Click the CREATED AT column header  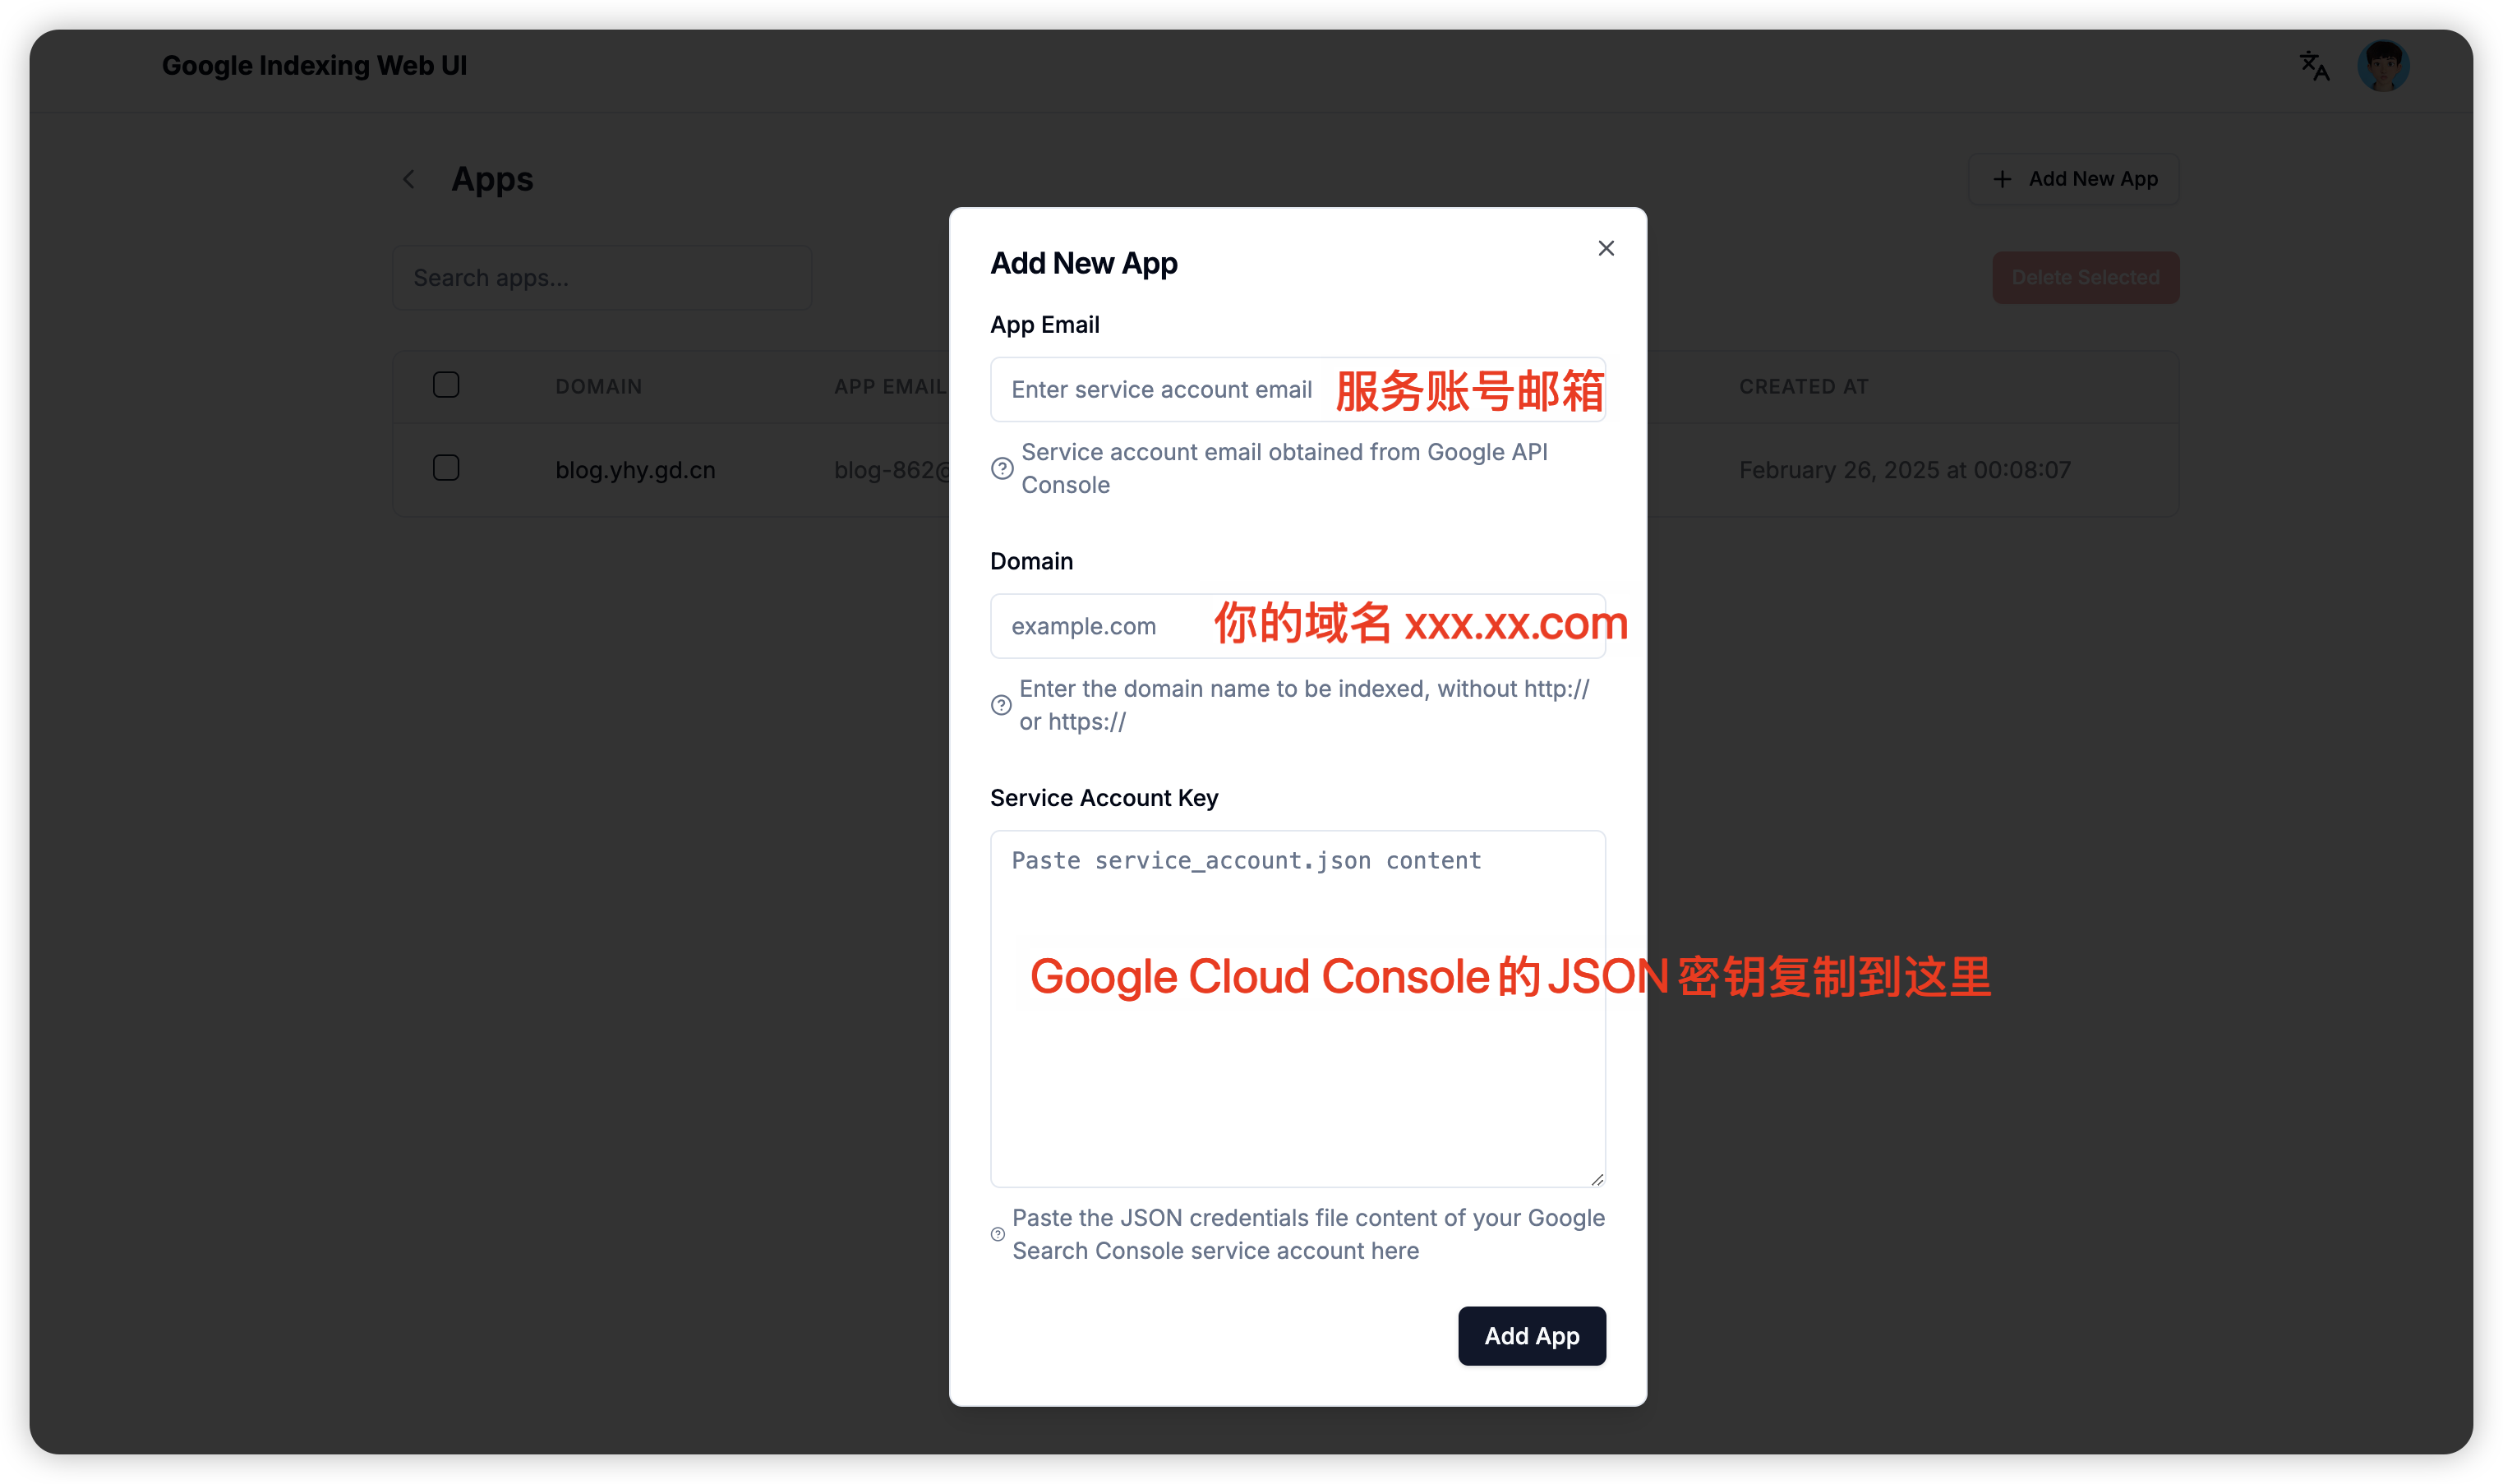1804,386
